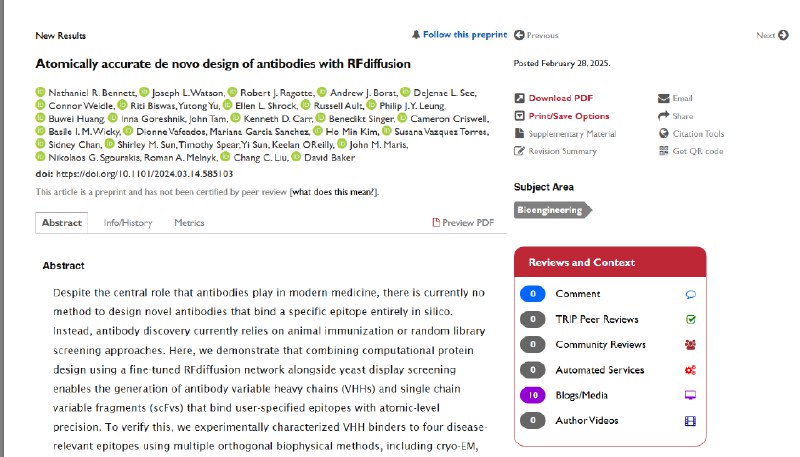This screenshot has height=457, width=800.
Task: Click the Revision Summary pencil icon
Action: point(519,151)
